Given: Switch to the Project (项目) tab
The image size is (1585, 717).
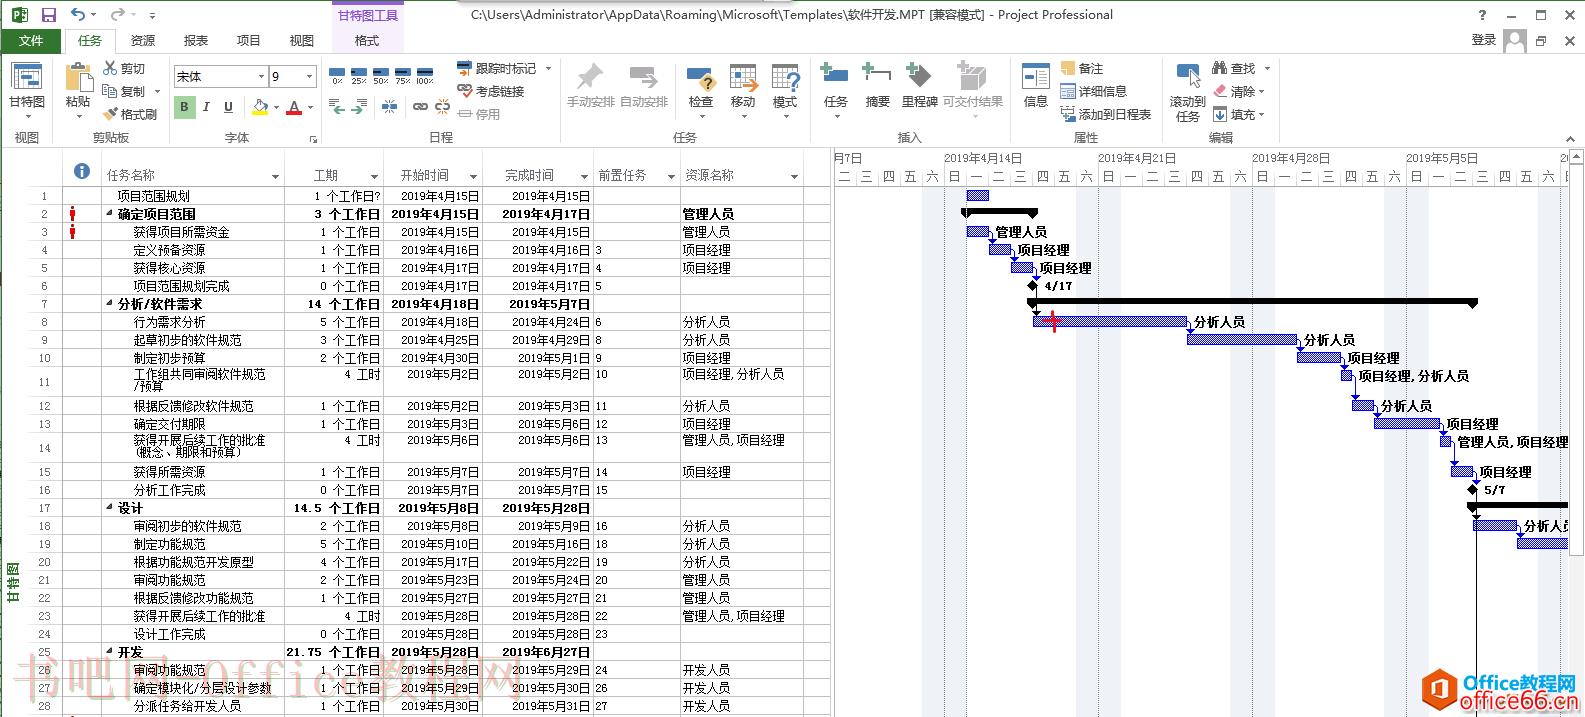Looking at the screenshot, I should [x=249, y=40].
